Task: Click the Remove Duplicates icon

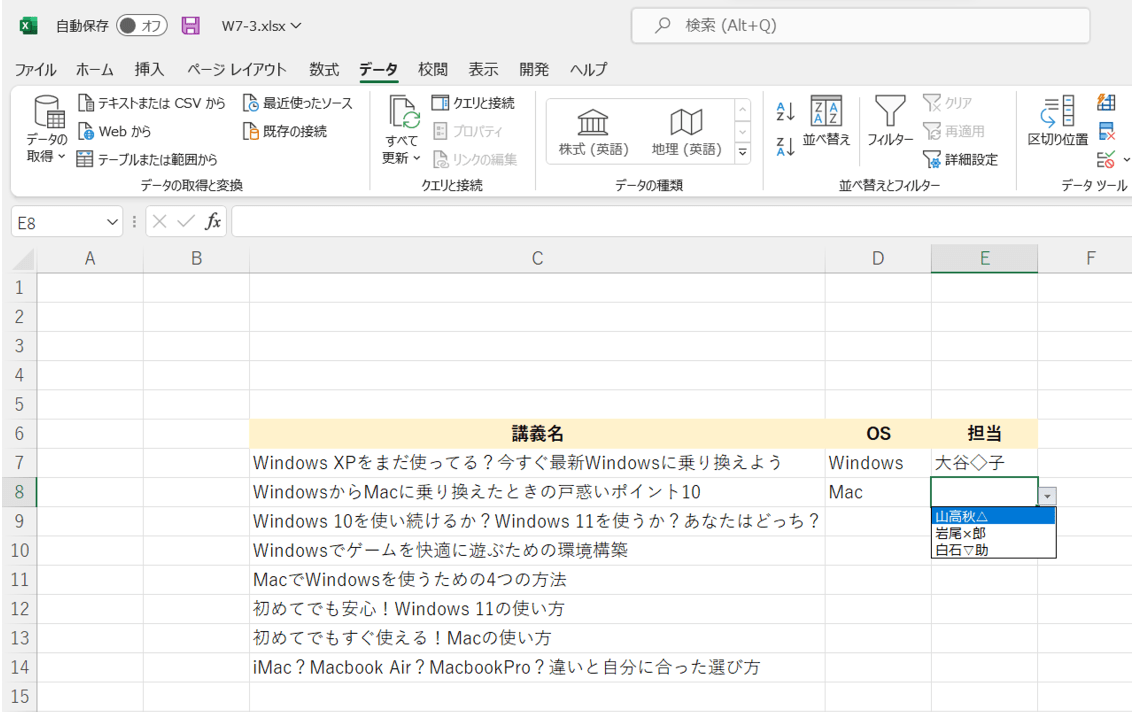Action: point(1106,131)
